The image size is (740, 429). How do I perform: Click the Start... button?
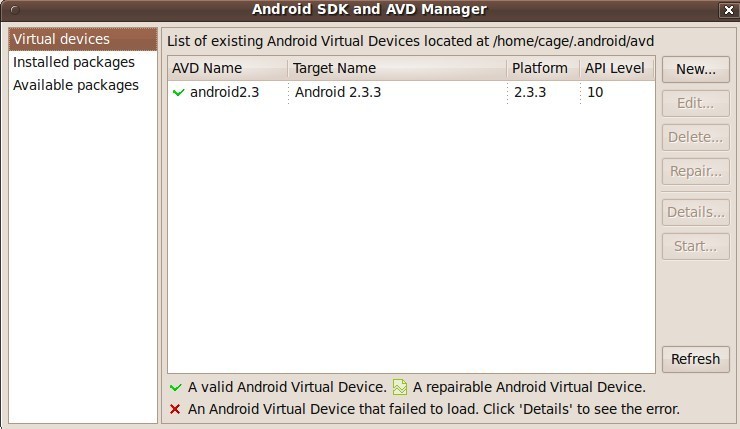(x=696, y=246)
